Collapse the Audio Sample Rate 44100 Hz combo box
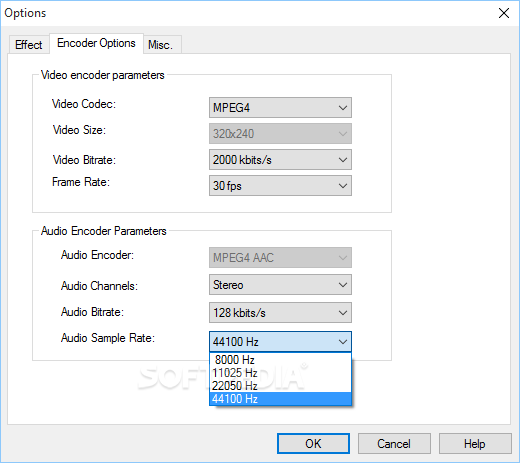This screenshot has width=520, height=463. tap(280, 341)
